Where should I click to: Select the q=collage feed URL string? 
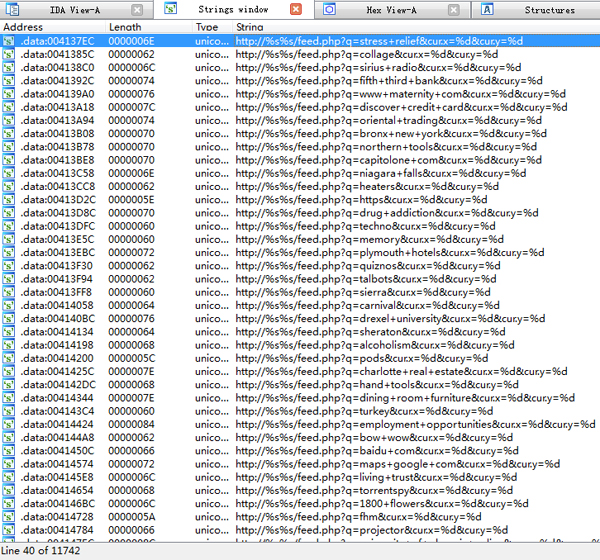(x=367, y=54)
